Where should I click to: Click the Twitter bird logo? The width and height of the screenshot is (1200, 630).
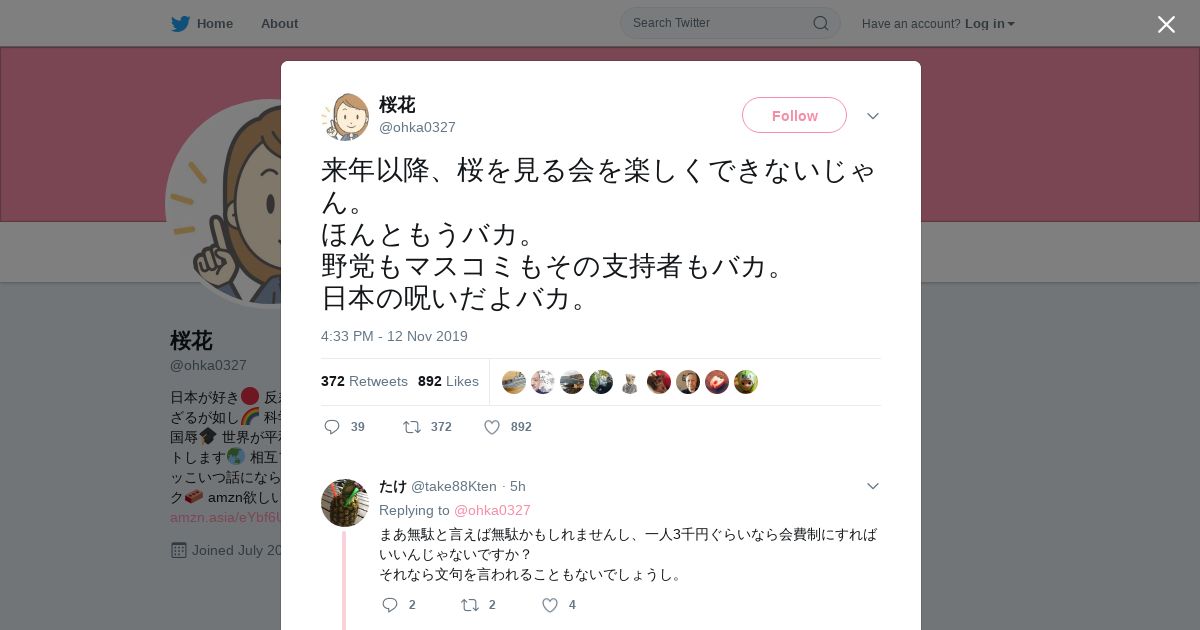180,23
